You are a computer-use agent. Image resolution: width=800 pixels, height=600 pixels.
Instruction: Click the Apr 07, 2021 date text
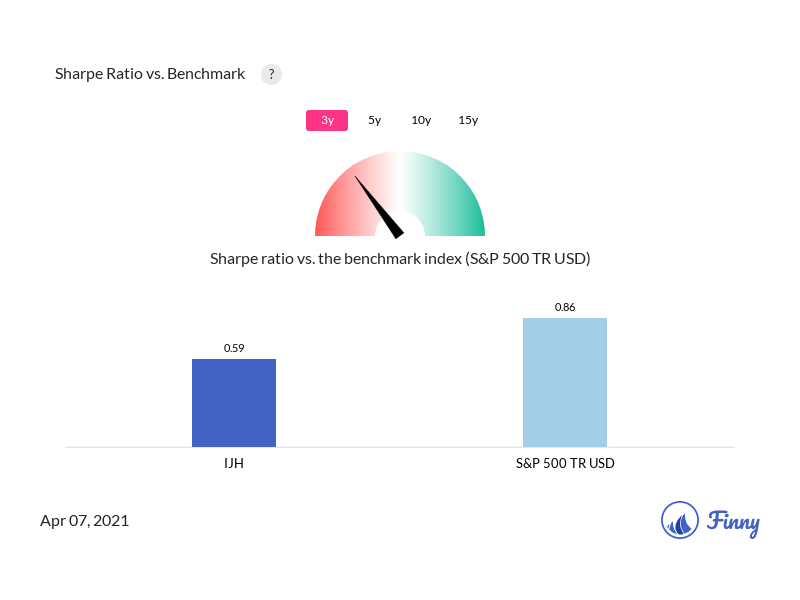[x=85, y=521]
